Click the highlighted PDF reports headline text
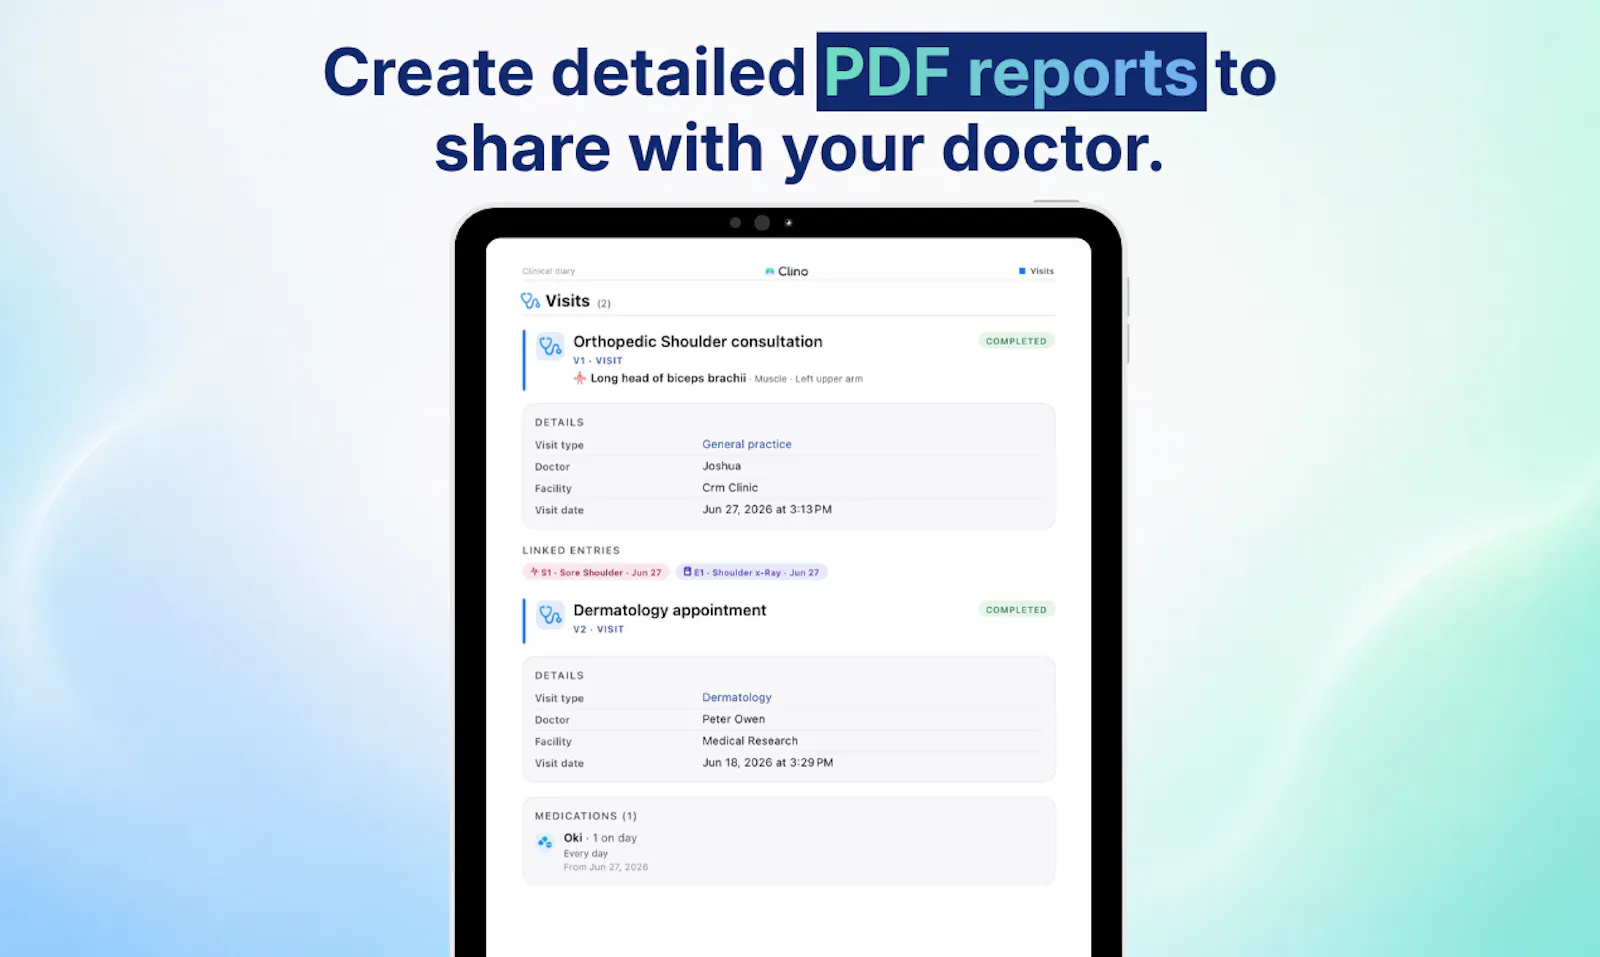The height and width of the screenshot is (957, 1600). [1011, 72]
